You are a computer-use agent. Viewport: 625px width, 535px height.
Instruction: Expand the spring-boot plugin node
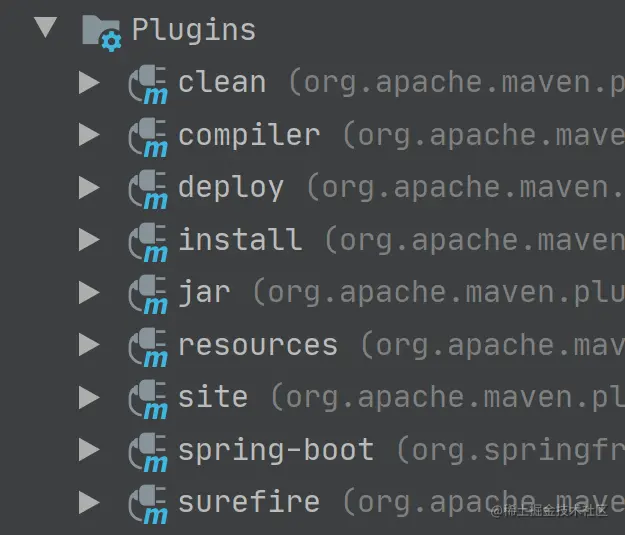89,450
